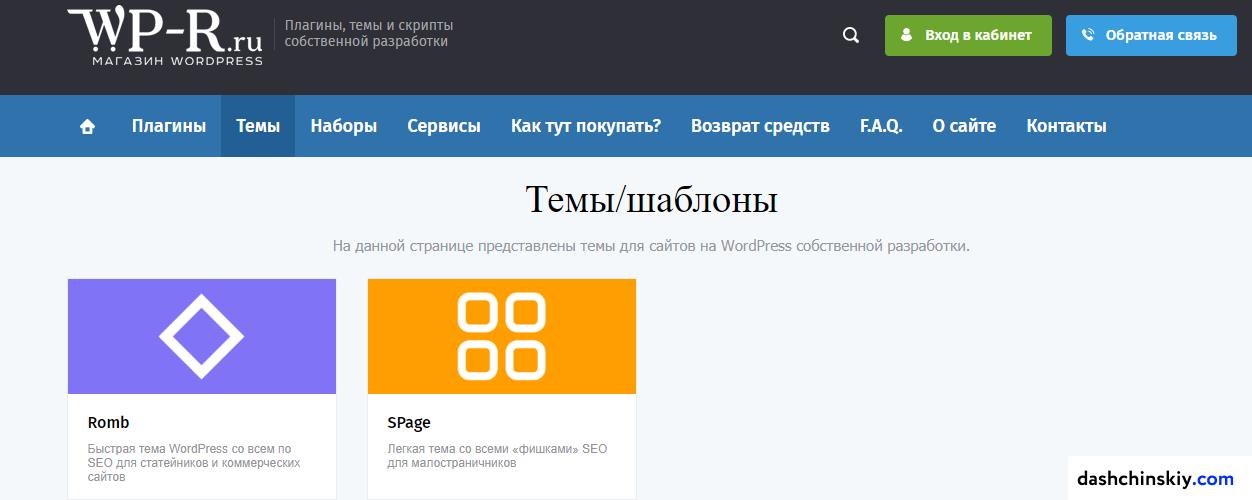Click the tagline Плагины, темы и скрипты
Screen dimensions: 1252x500
pyautogui.click(x=368, y=33)
